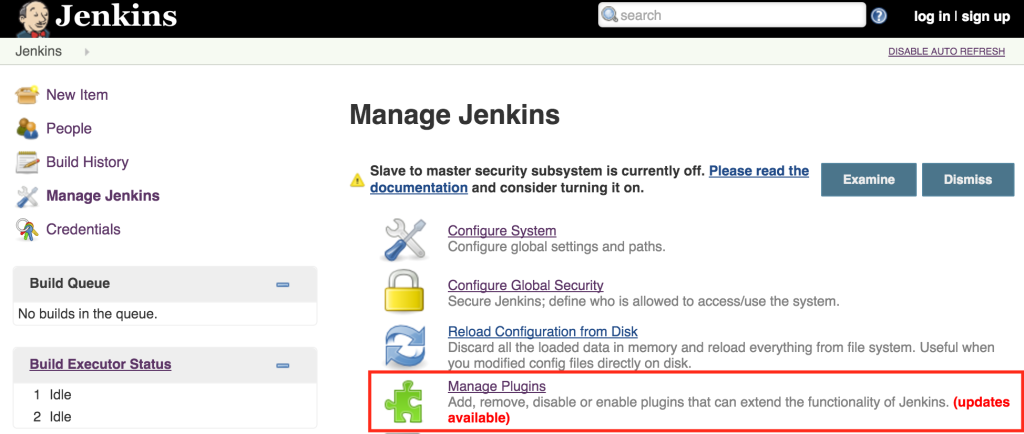Screen dimensions: 1024x434
Task: Click the New Item box icon
Action: coord(27,95)
